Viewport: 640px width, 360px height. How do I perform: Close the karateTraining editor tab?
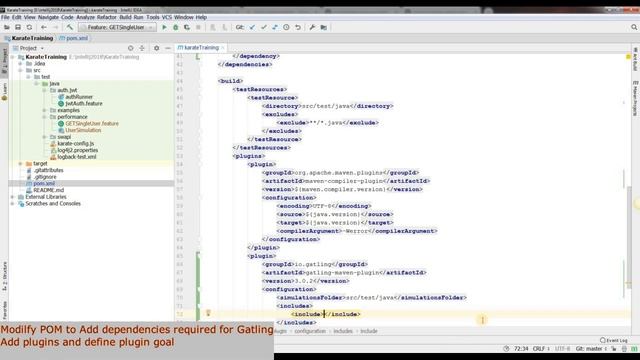[x=223, y=48]
